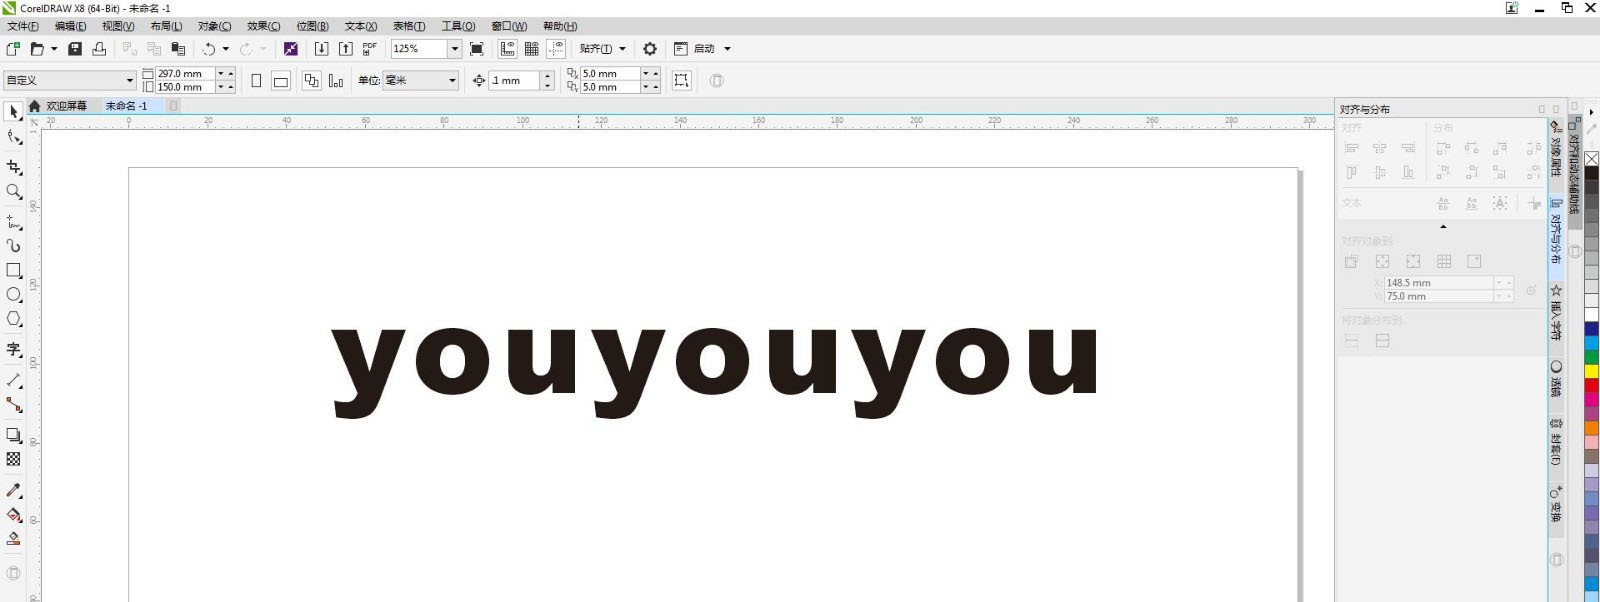The height and width of the screenshot is (602, 1600).
Task: Open the 125% zoom level dropdown
Action: [454, 49]
